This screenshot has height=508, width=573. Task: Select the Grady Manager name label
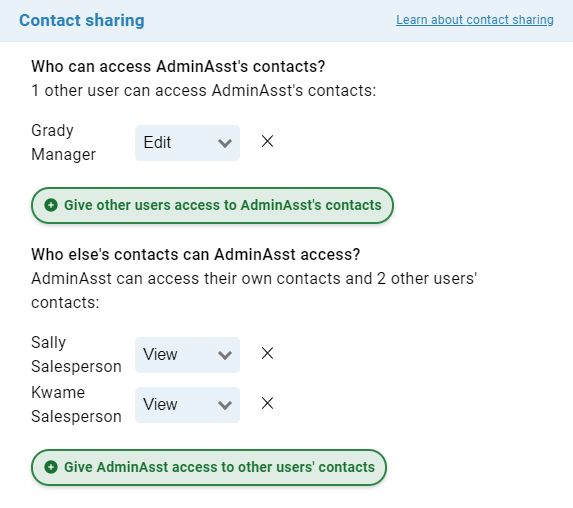click(64, 143)
